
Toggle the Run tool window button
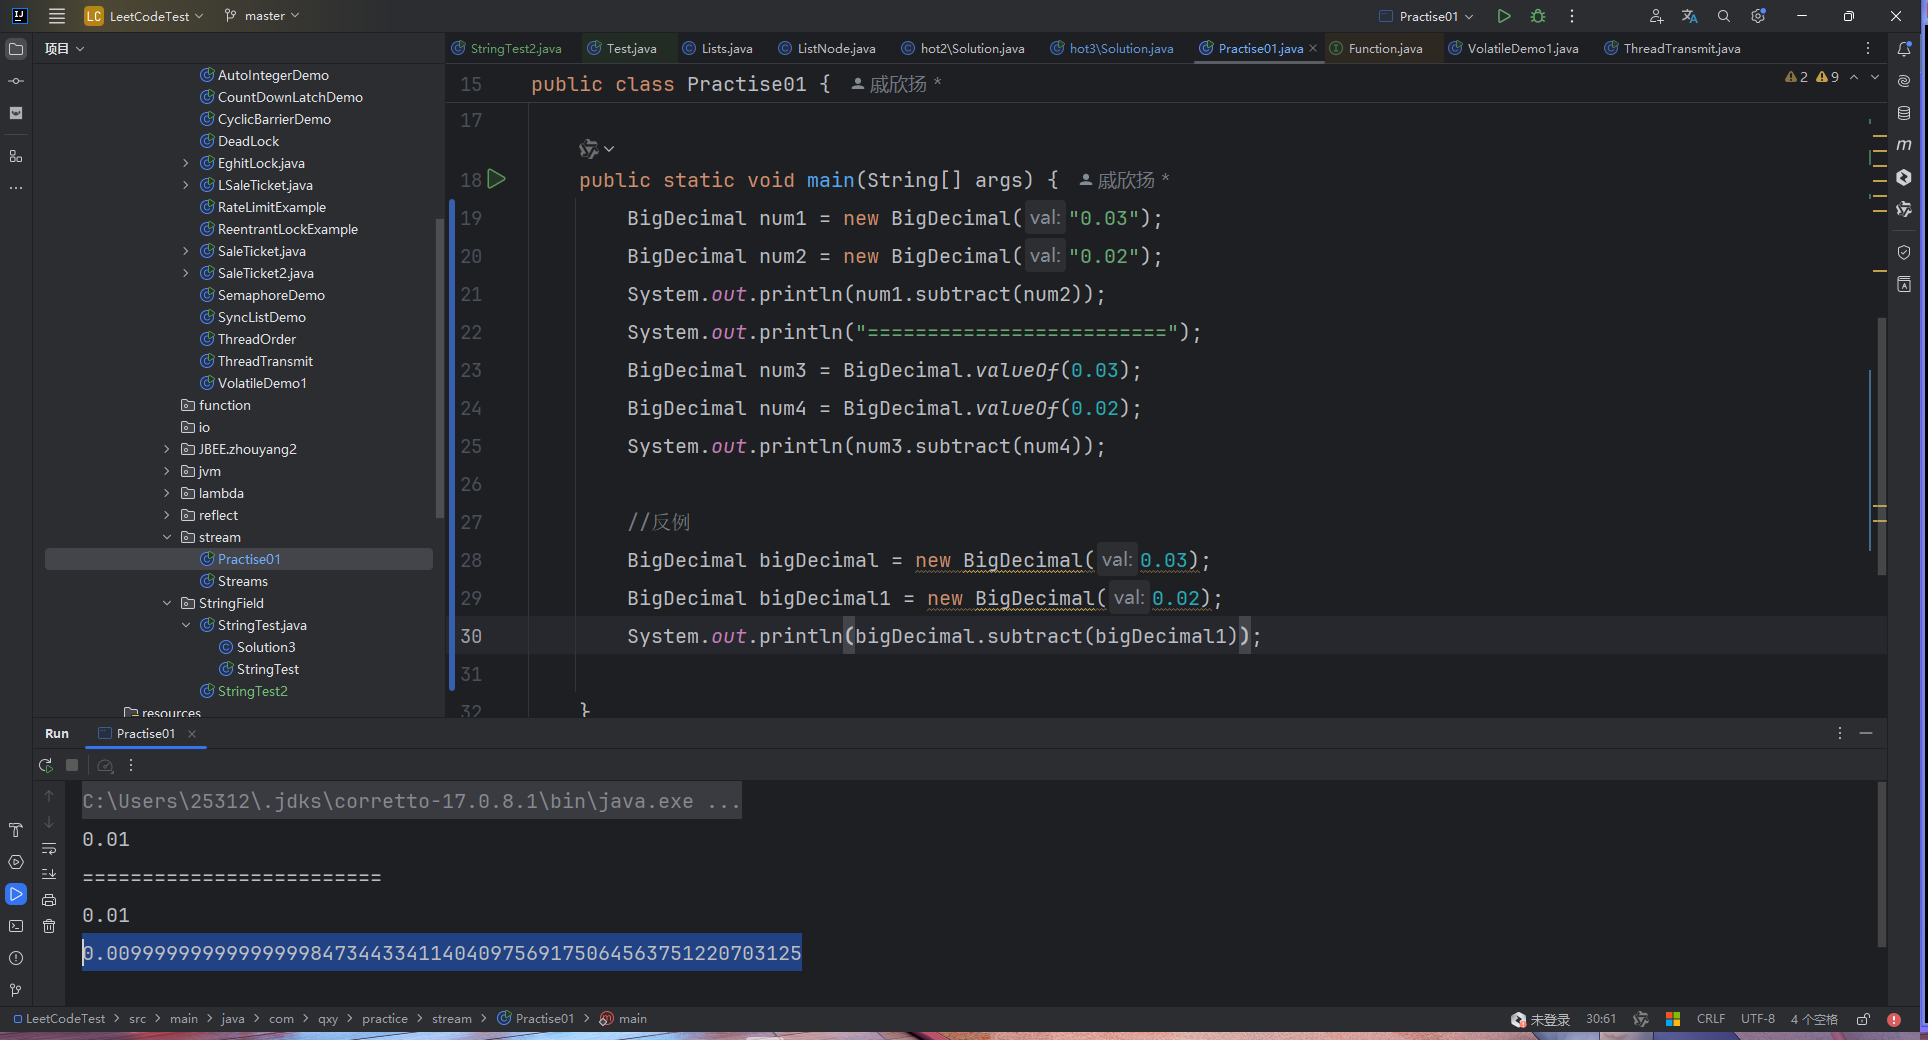pos(16,894)
